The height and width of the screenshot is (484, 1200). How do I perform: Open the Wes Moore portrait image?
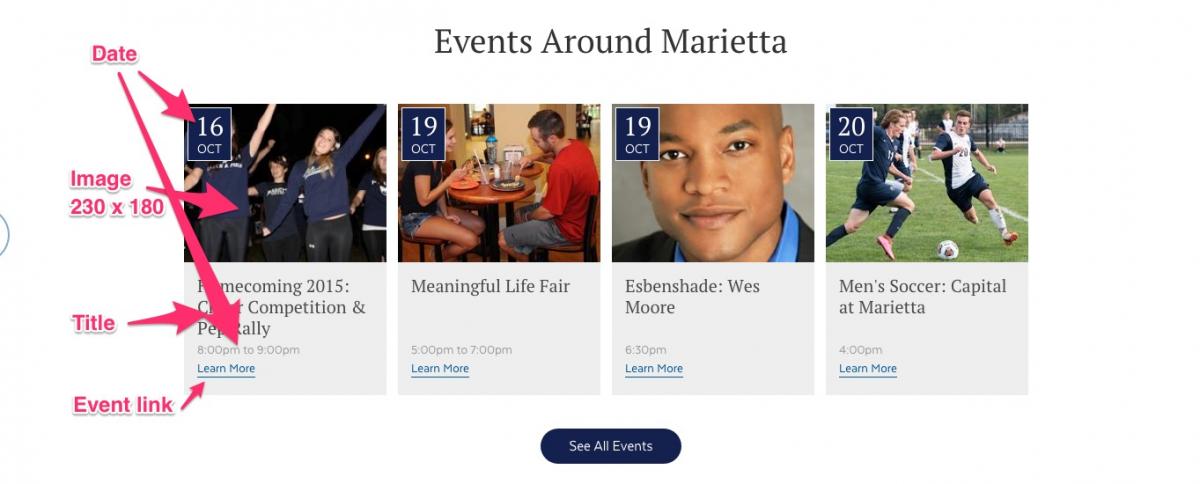[713, 183]
